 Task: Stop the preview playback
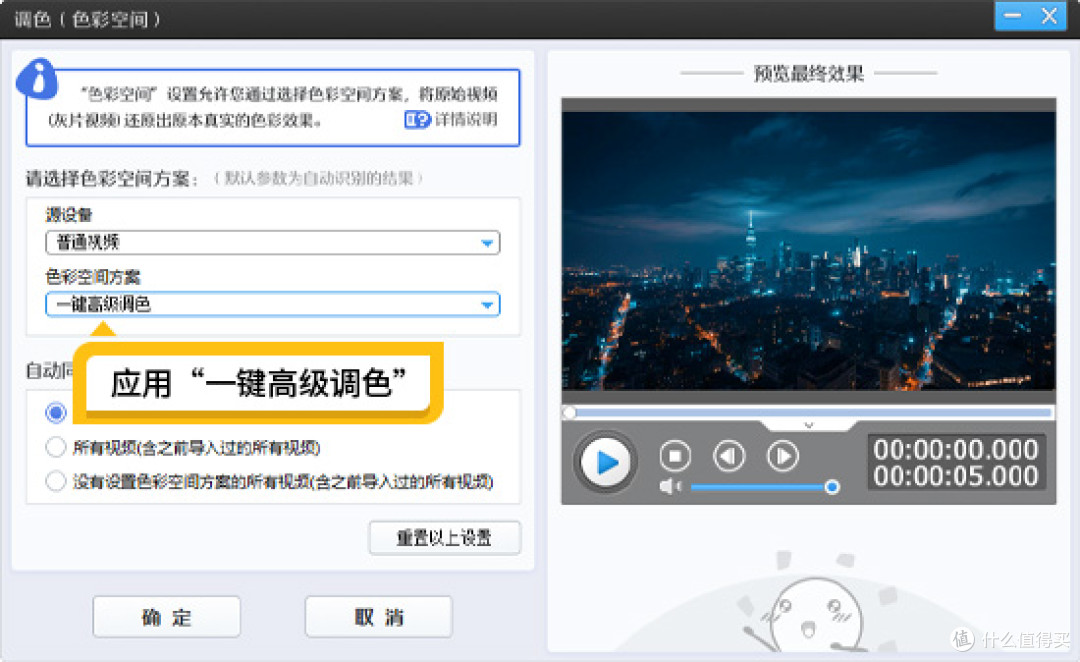tap(675, 456)
